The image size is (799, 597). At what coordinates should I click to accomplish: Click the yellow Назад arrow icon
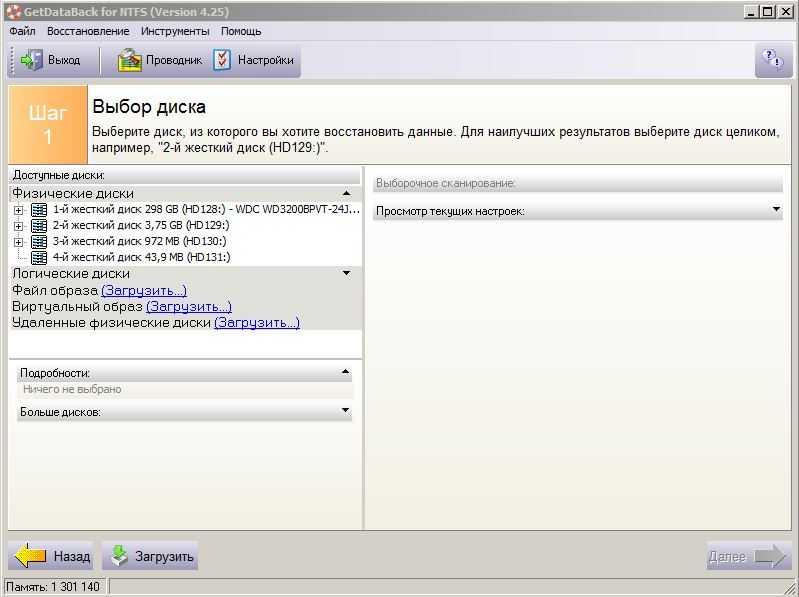click(31, 556)
